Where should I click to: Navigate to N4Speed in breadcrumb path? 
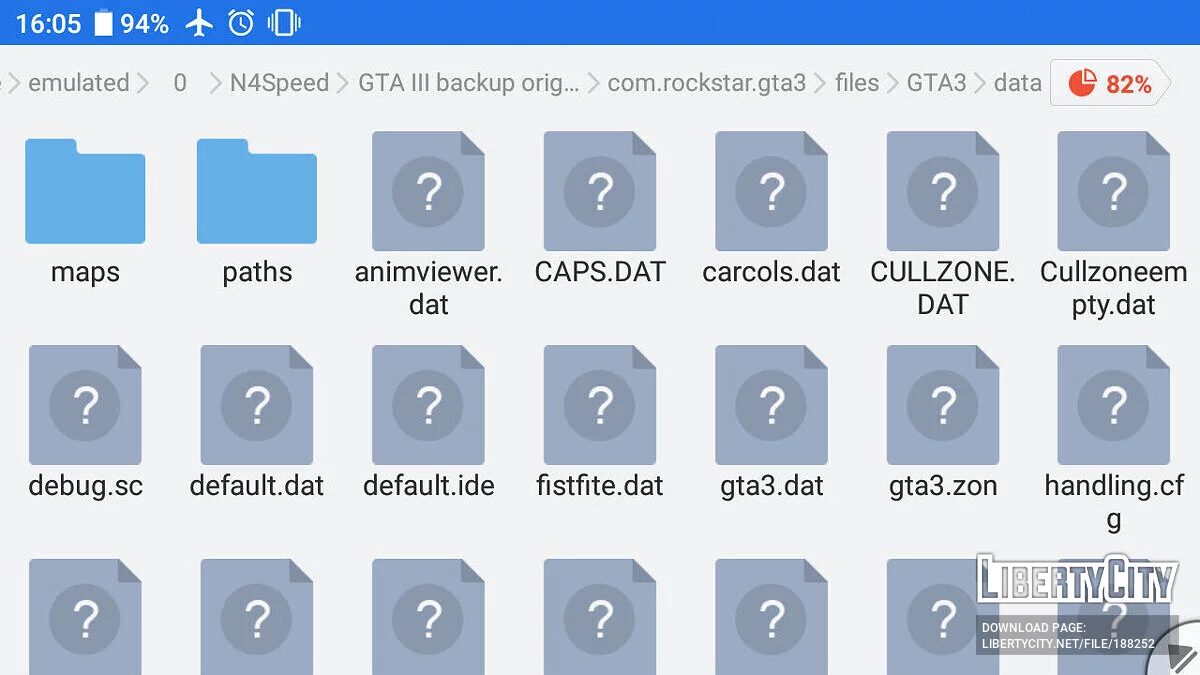(x=279, y=83)
